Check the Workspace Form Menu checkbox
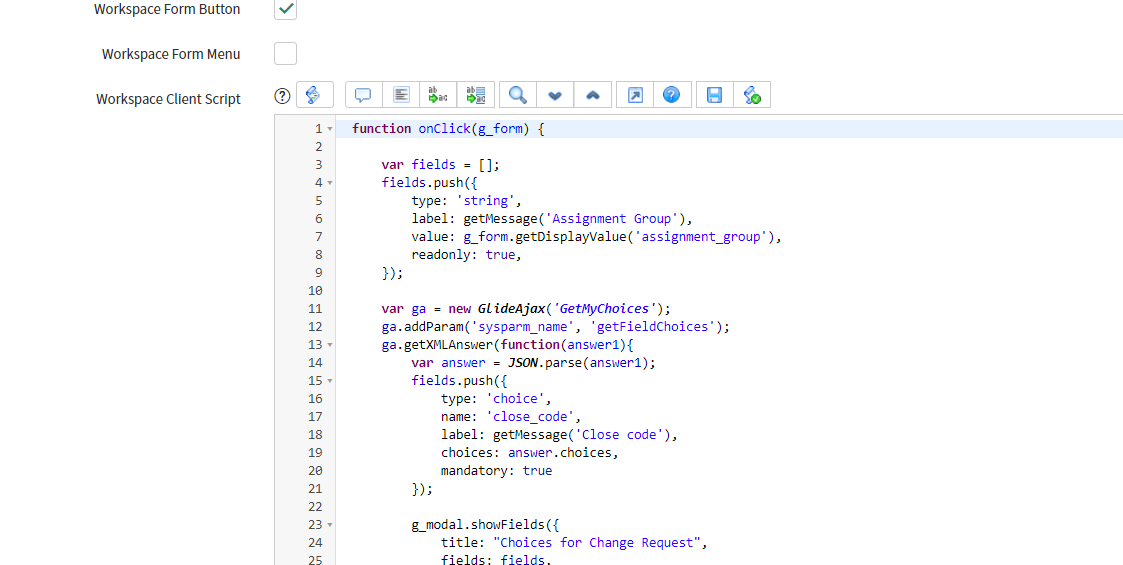The image size is (1123, 565). (285, 53)
